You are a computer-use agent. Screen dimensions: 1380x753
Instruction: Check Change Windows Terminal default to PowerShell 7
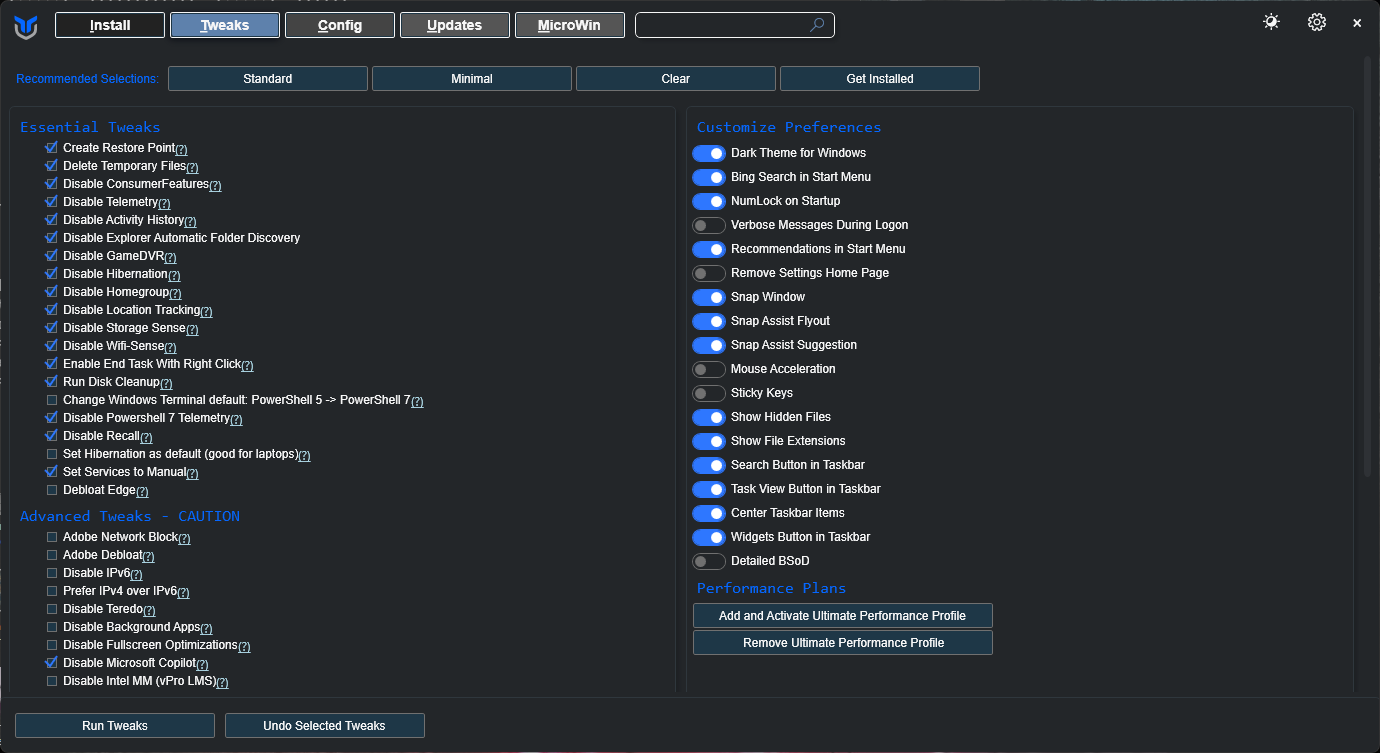52,400
